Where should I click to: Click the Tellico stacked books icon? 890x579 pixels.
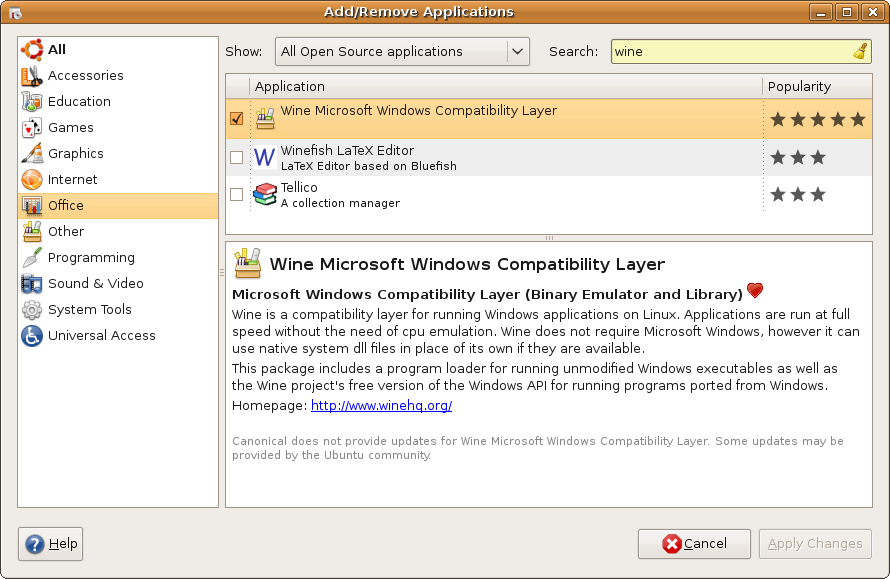click(265, 194)
